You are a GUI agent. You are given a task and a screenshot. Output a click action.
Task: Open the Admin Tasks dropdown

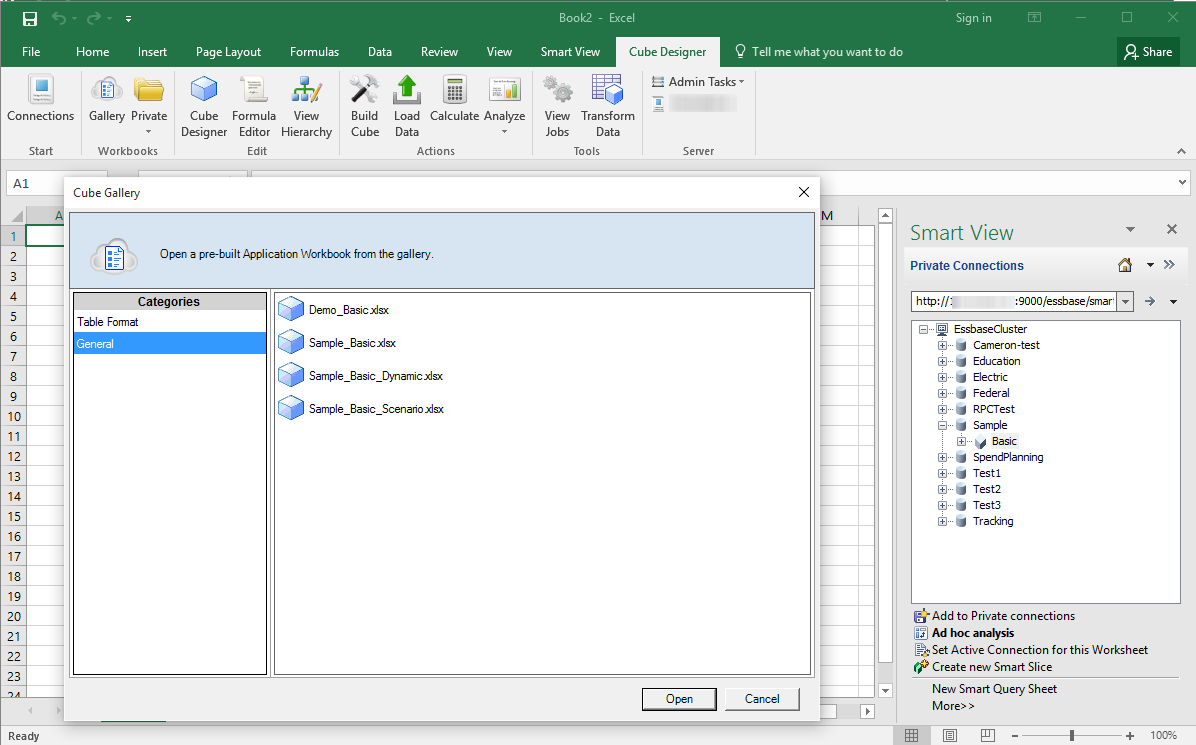(x=698, y=82)
